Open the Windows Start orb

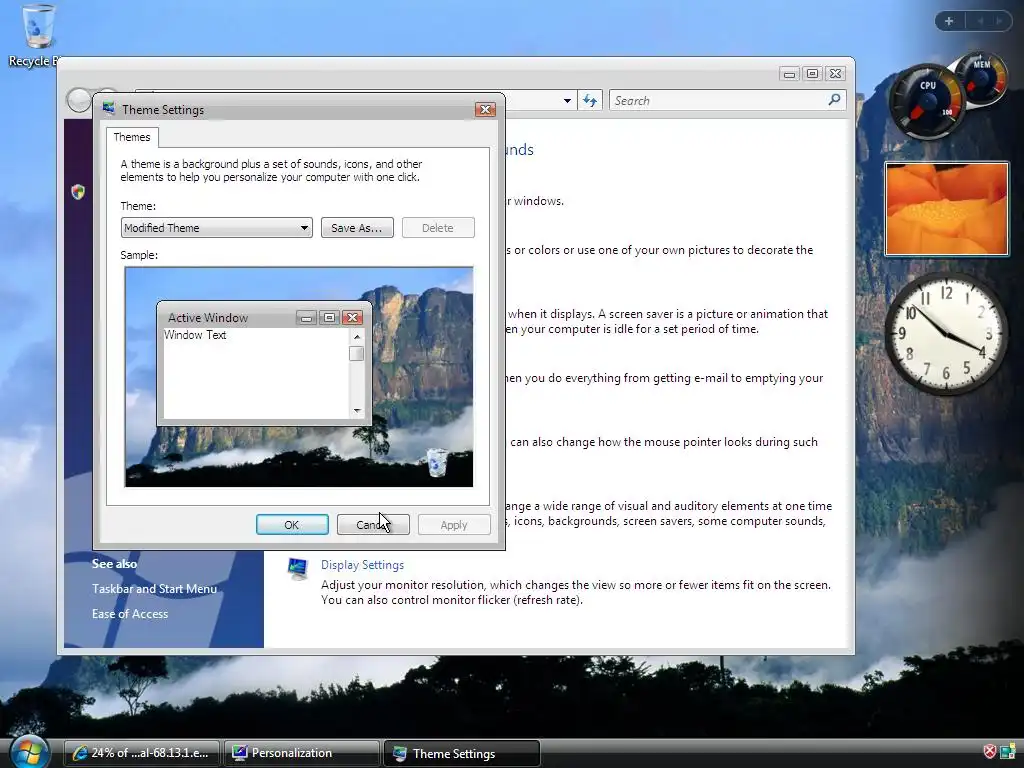[x=29, y=752]
